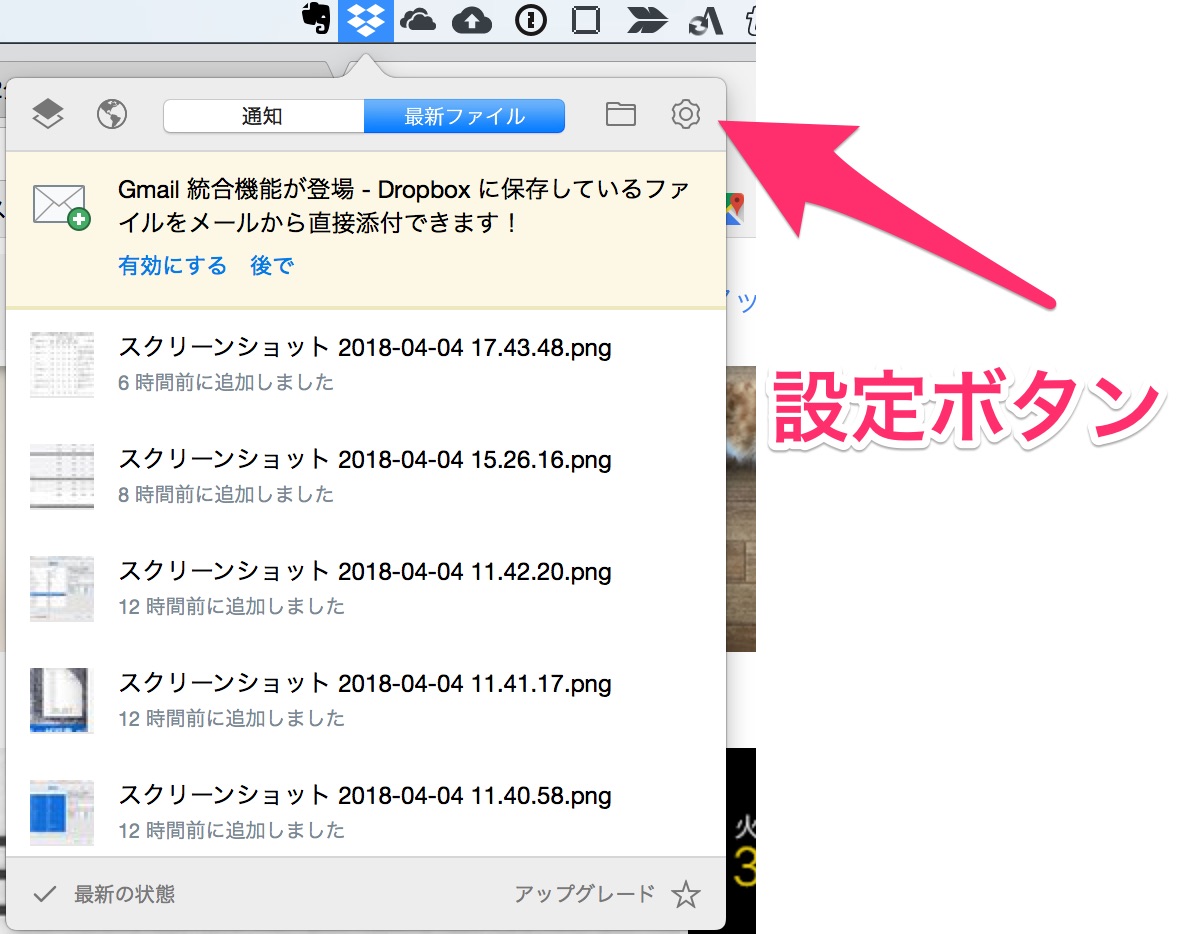Switch to the 通知 tab
1200x934 pixels.
[264, 116]
